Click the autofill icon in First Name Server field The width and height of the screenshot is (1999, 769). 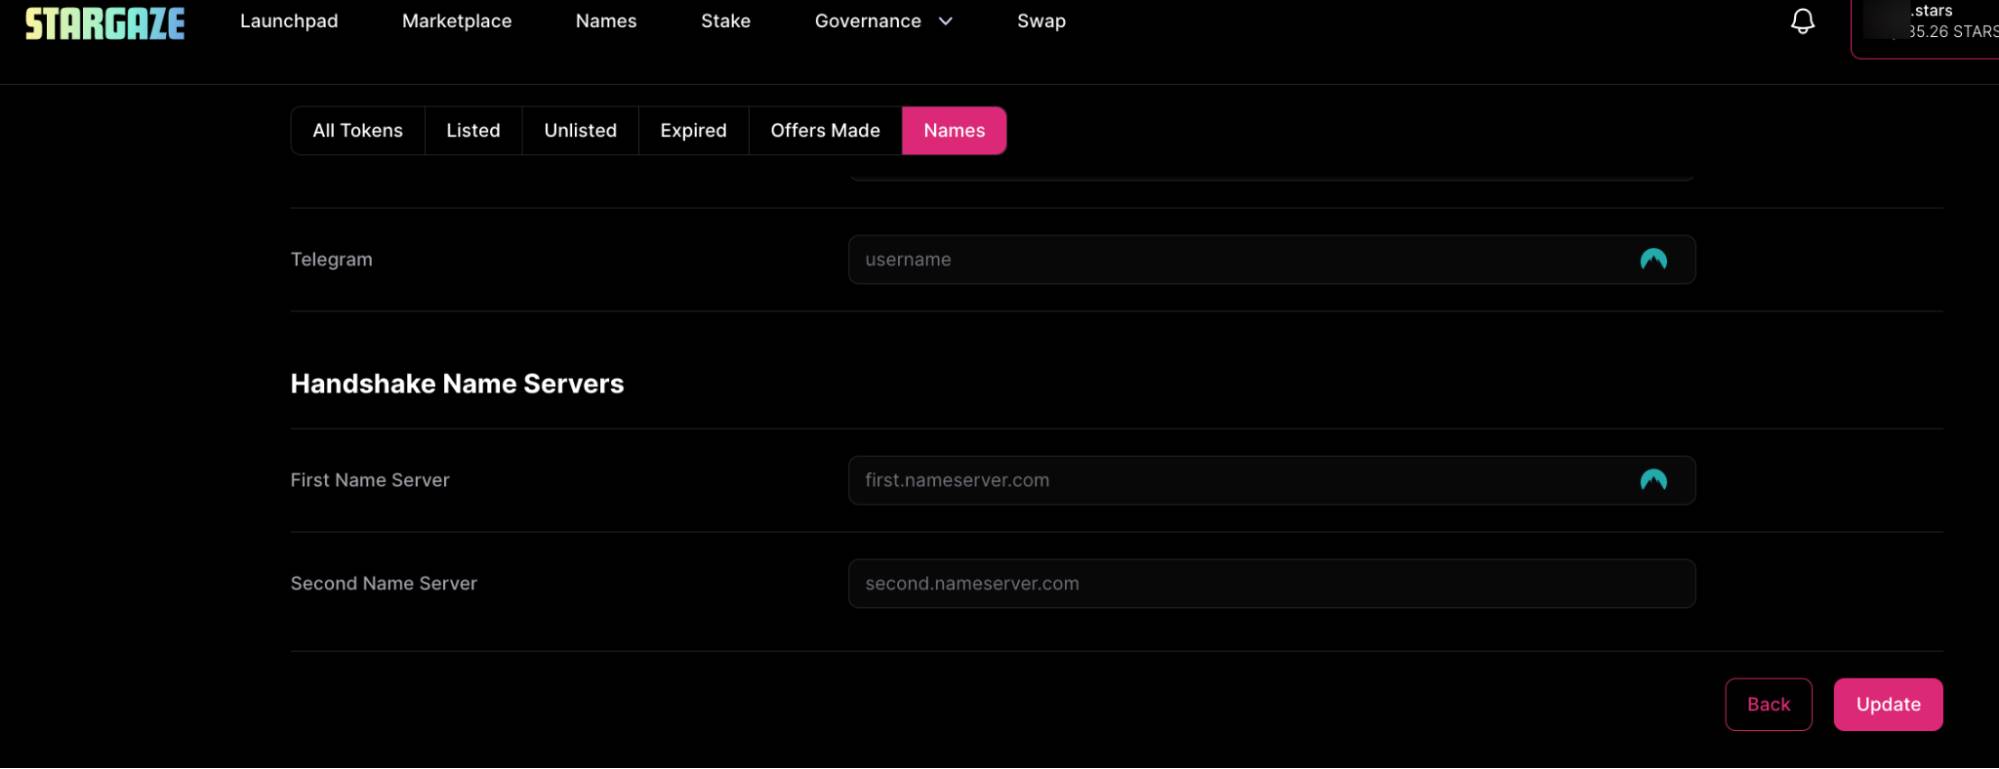1653,481
